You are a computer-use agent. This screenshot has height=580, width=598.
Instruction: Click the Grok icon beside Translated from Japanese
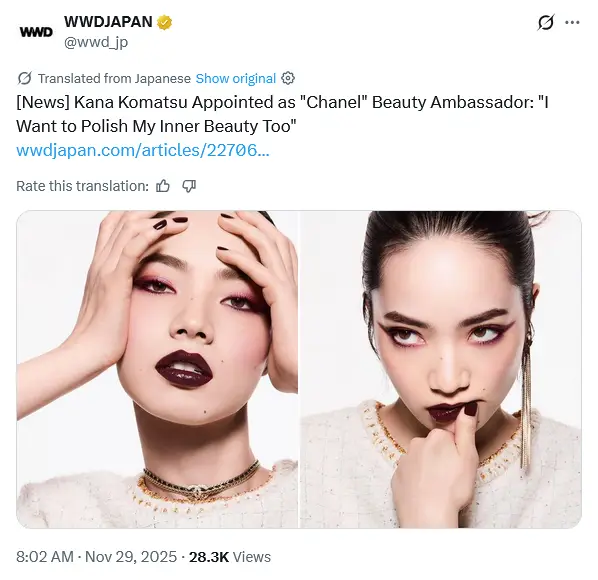[x=24, y=79]
